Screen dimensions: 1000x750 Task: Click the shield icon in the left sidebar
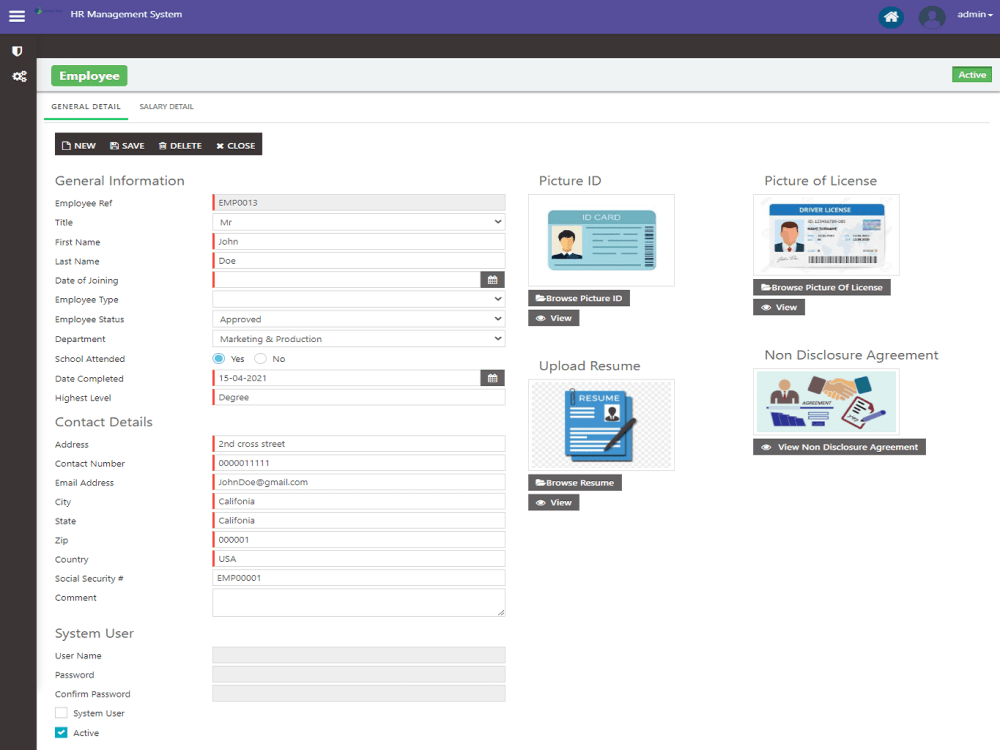click(x=16, y=51)
